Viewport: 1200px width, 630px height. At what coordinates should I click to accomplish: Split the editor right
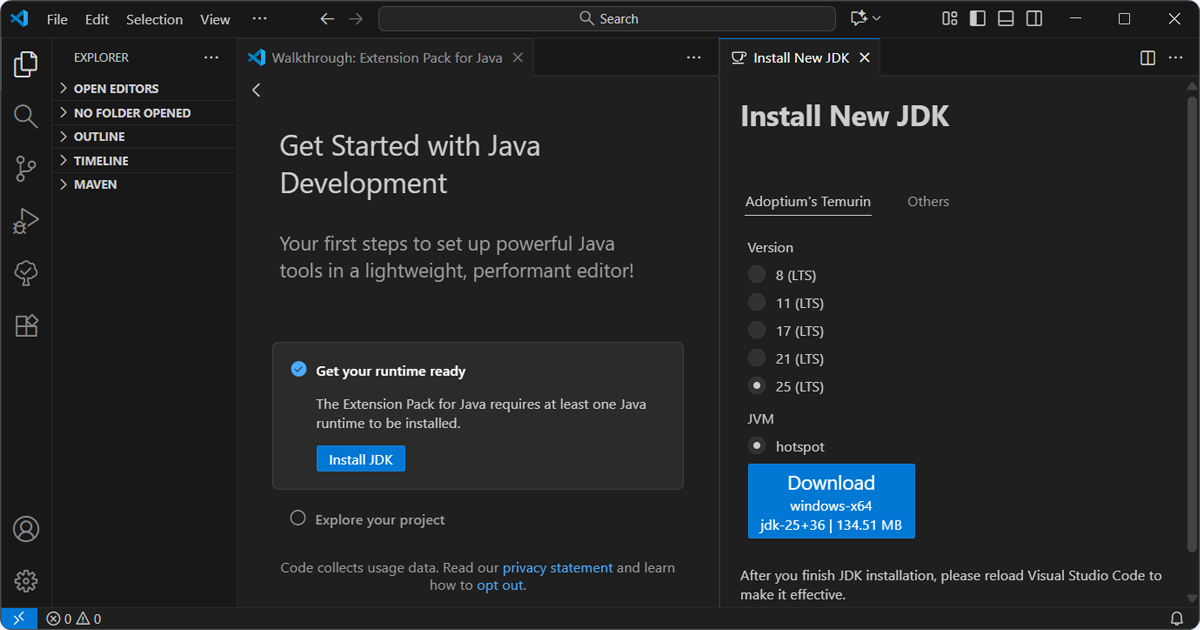(x=1148, y=58)
